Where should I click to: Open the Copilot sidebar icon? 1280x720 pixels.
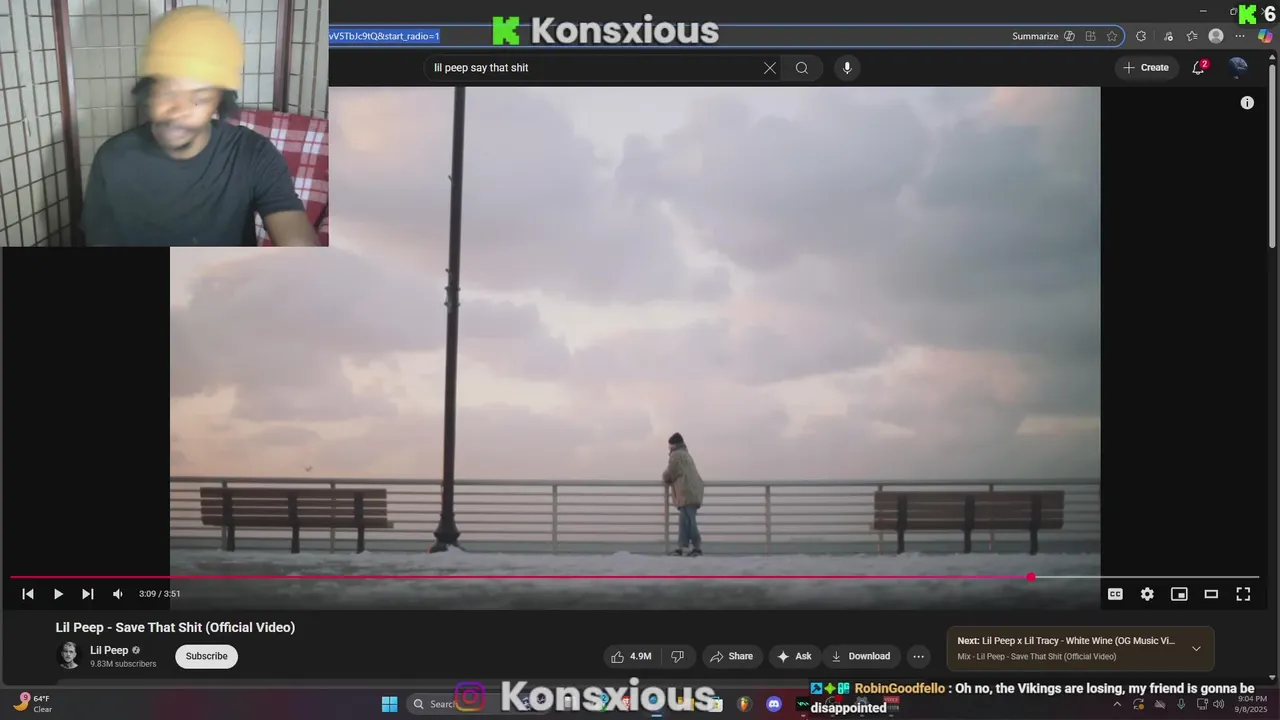tap(1265, 36)
